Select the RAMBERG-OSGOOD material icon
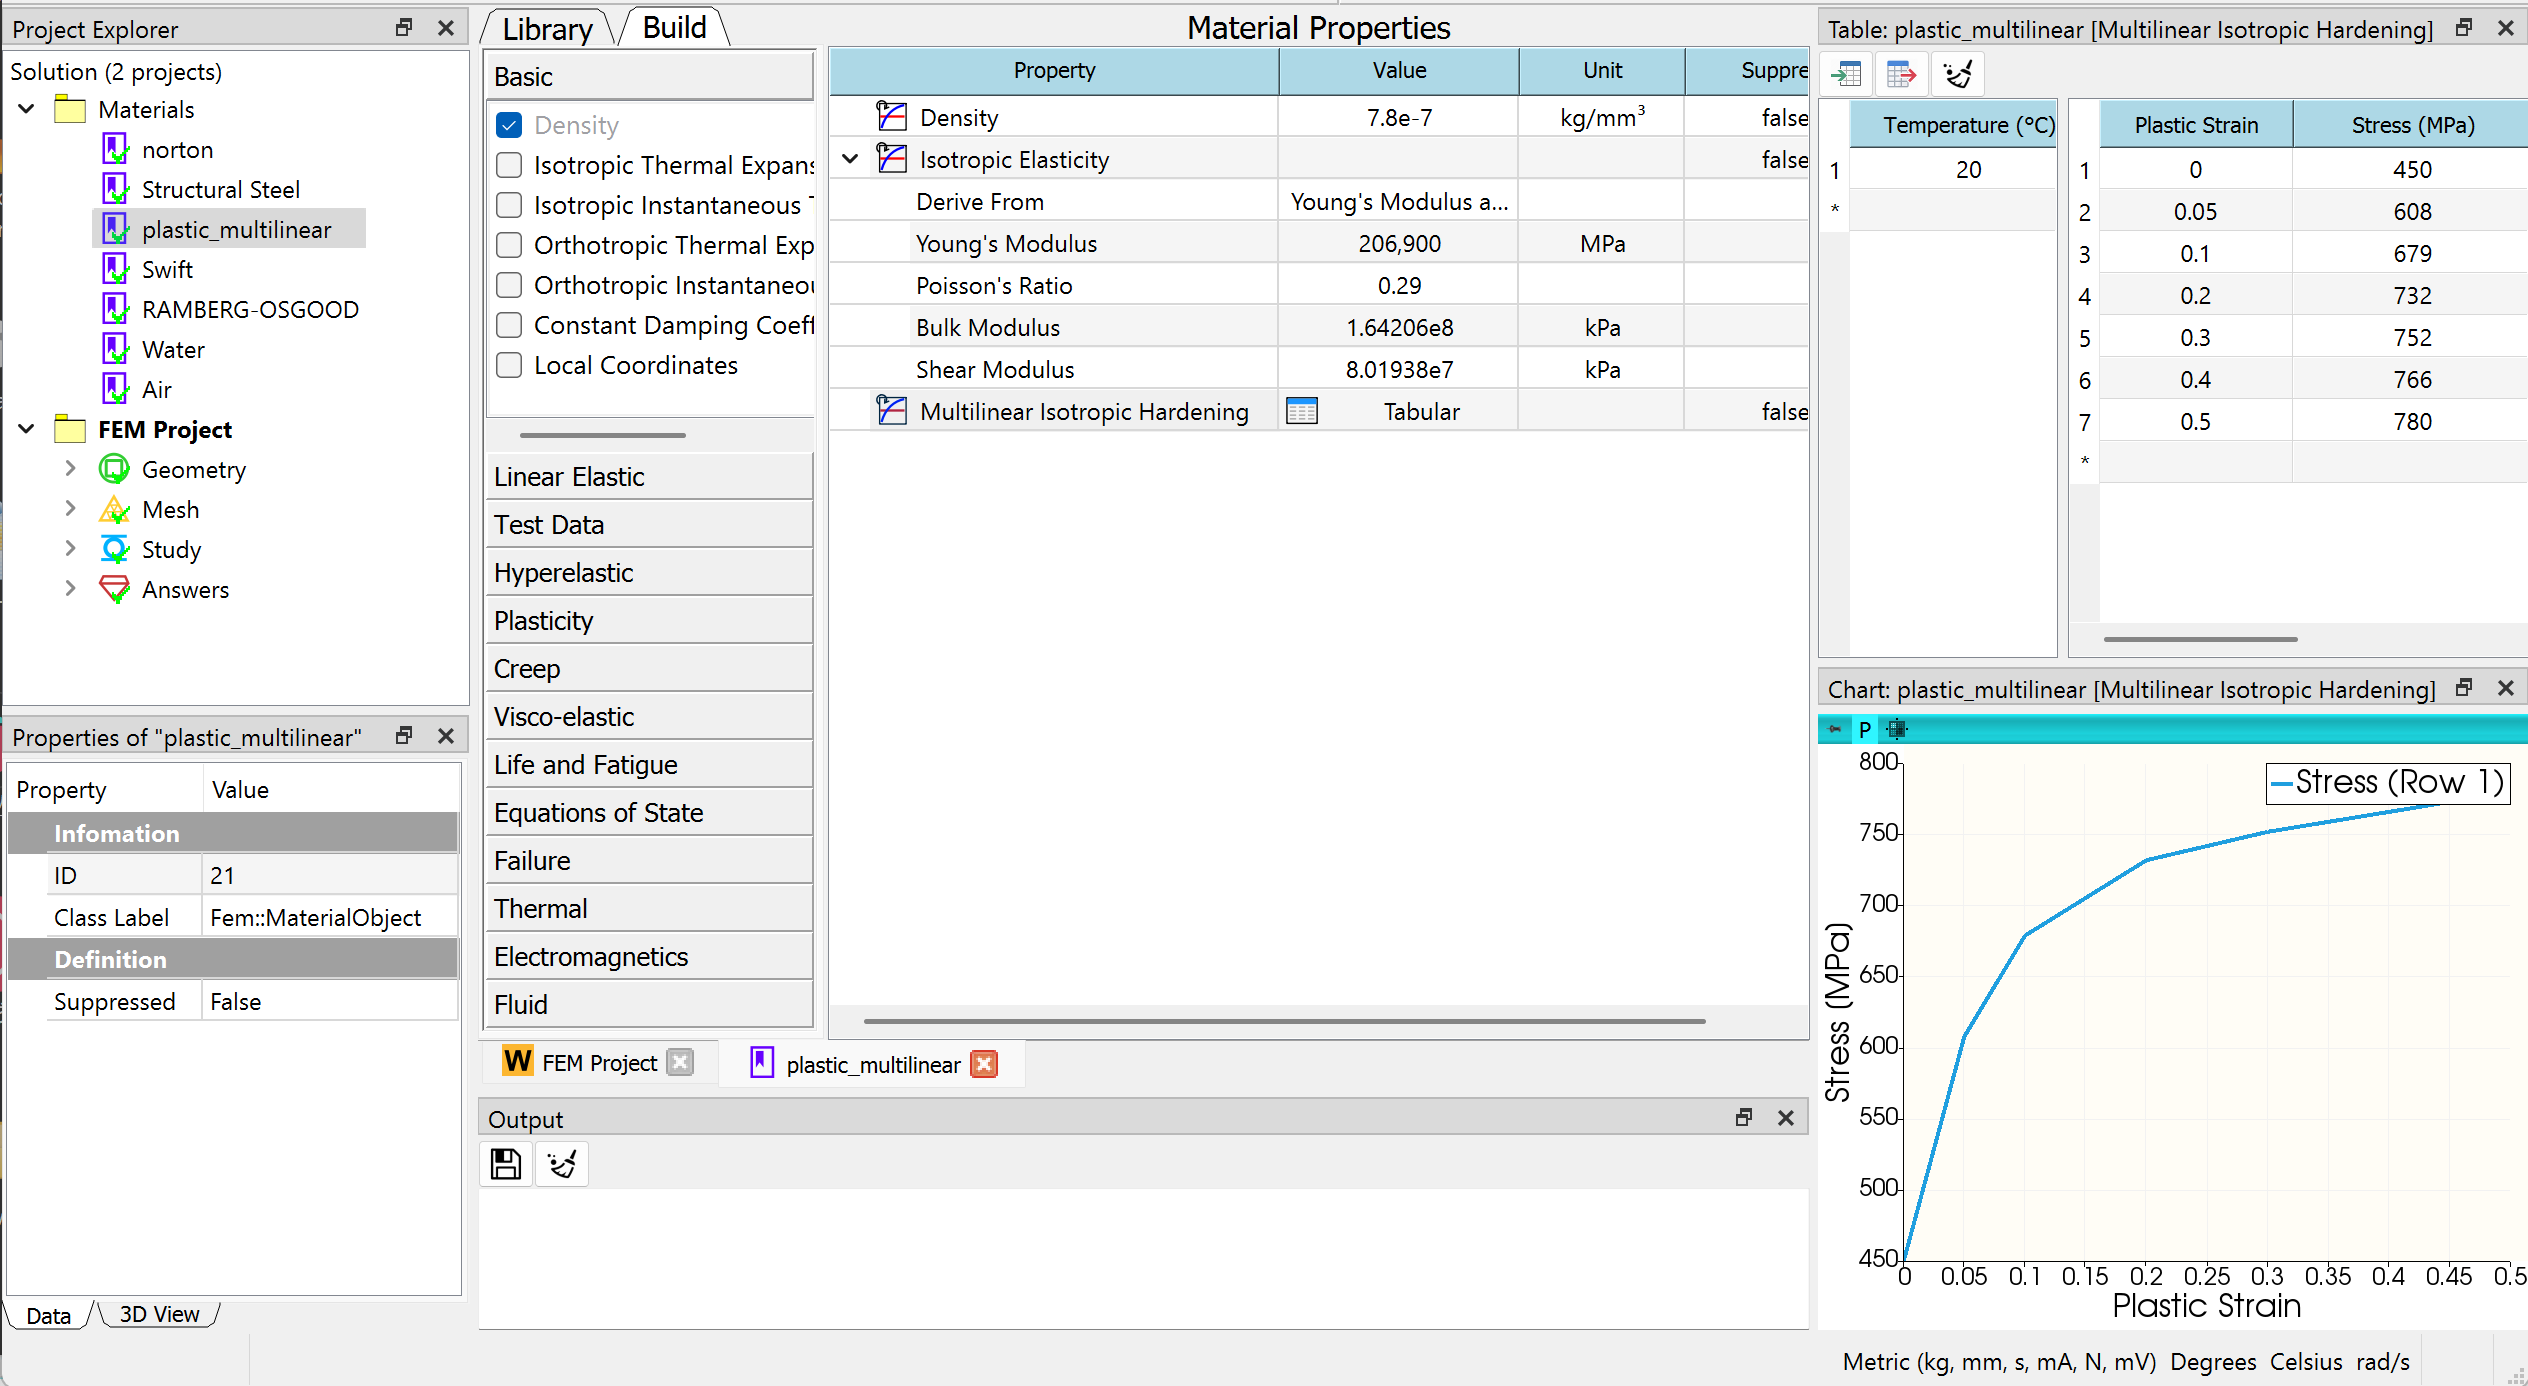This screenshot has width=2528, height=1386. click(x=115, y=309)
